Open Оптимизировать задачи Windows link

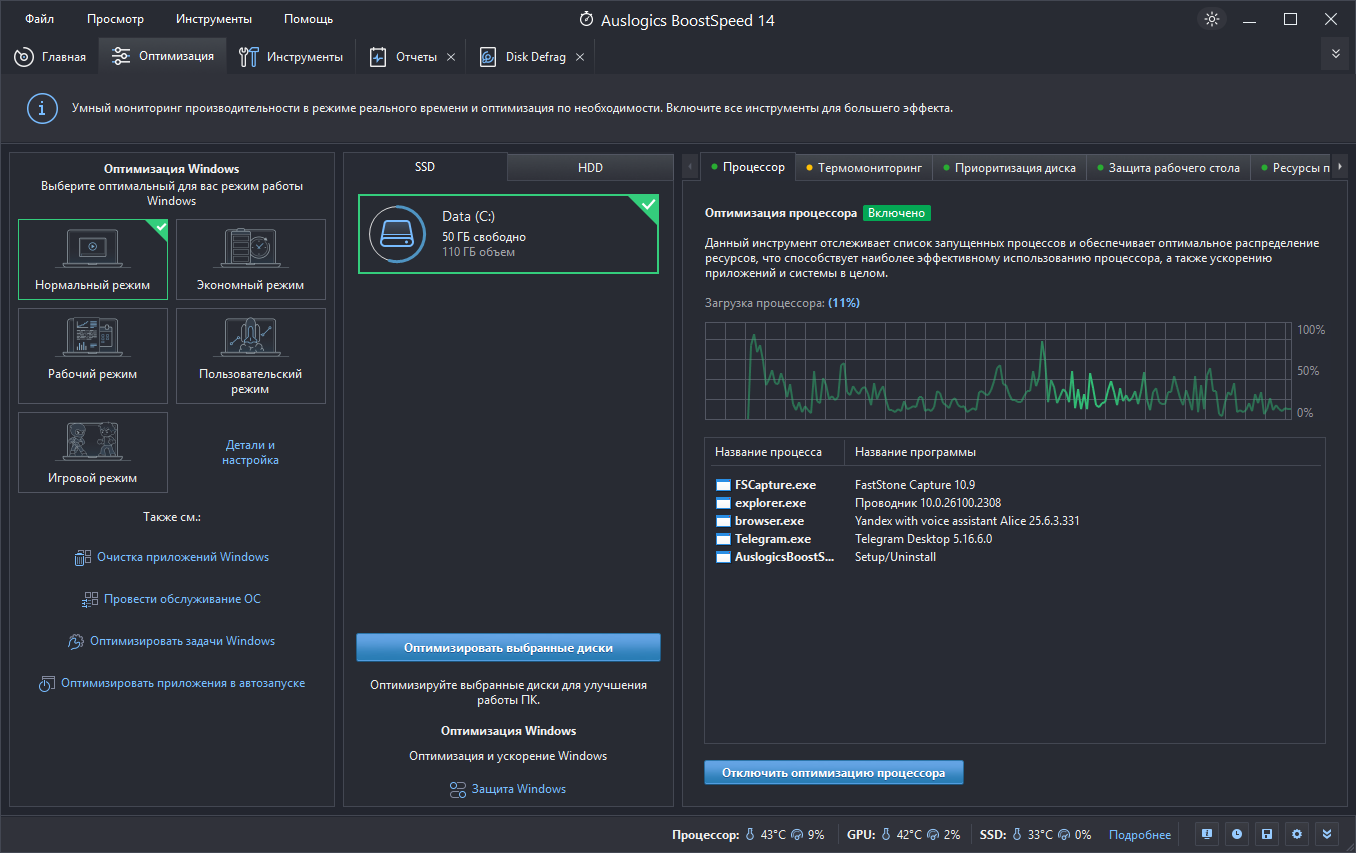182,641
